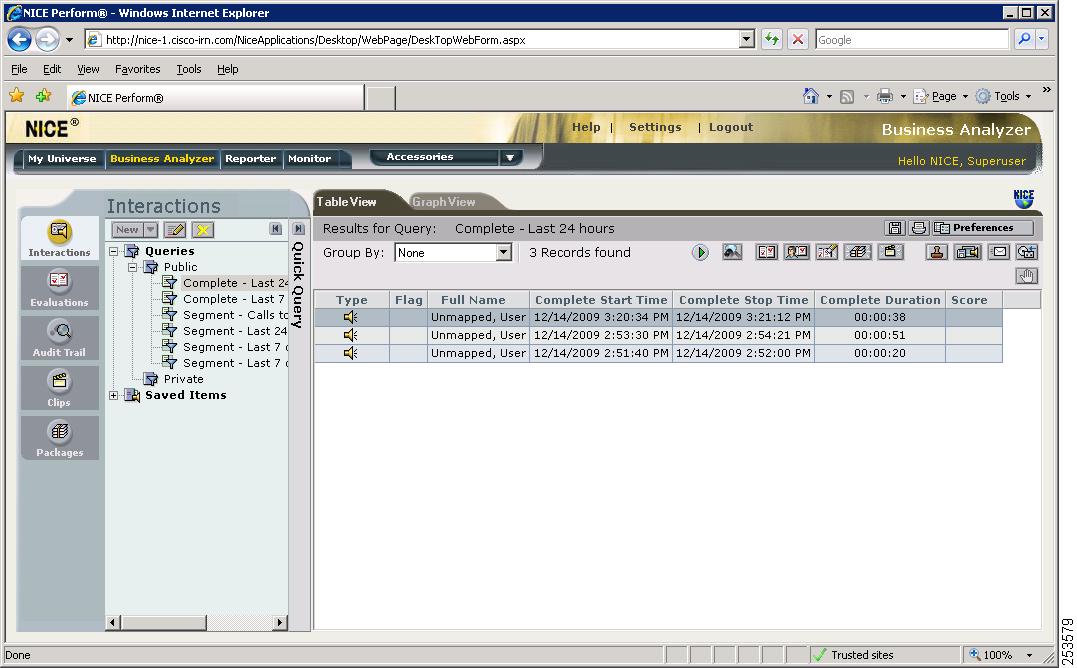Open the zoom level dropdown arrow
1077x668 pixels.
1029,655
